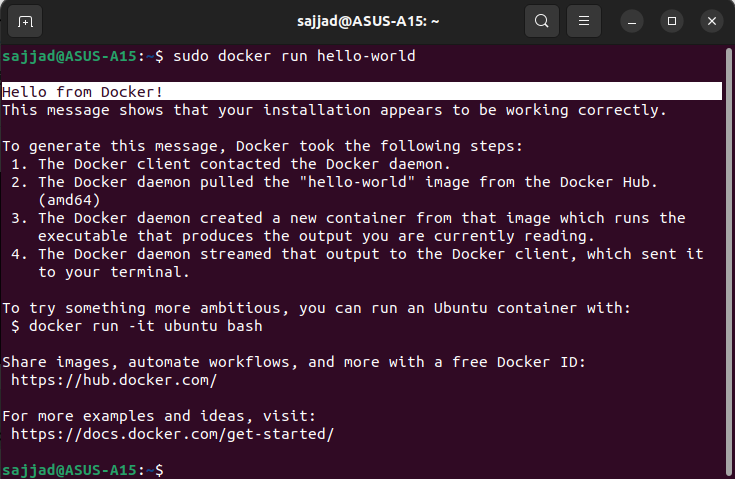
Task: Click the terminal vertical scrollbar
Action: point(729,261)
